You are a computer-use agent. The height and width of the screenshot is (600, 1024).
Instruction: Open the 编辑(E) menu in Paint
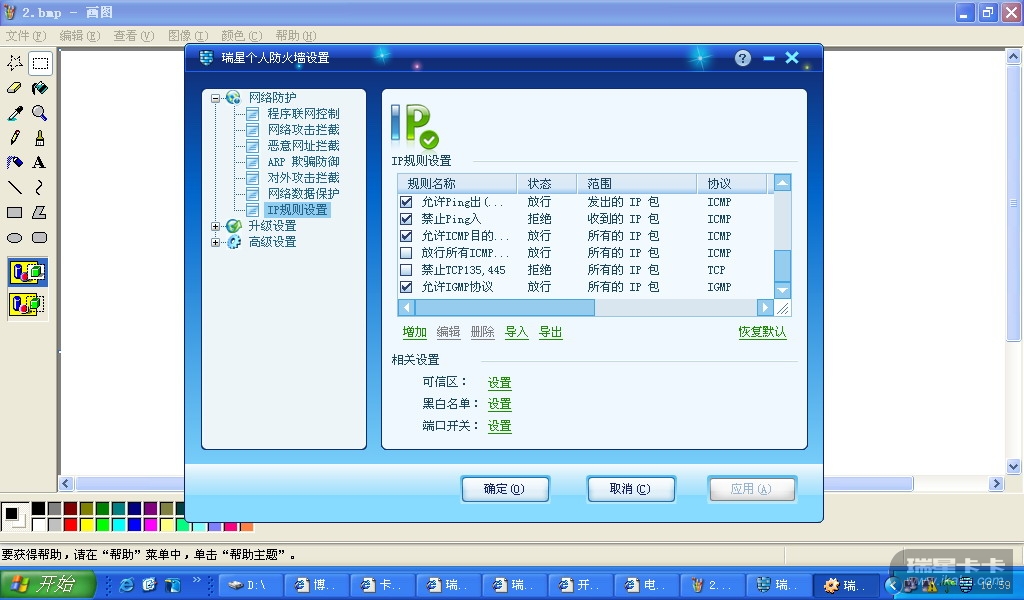[x=80, y=36]
